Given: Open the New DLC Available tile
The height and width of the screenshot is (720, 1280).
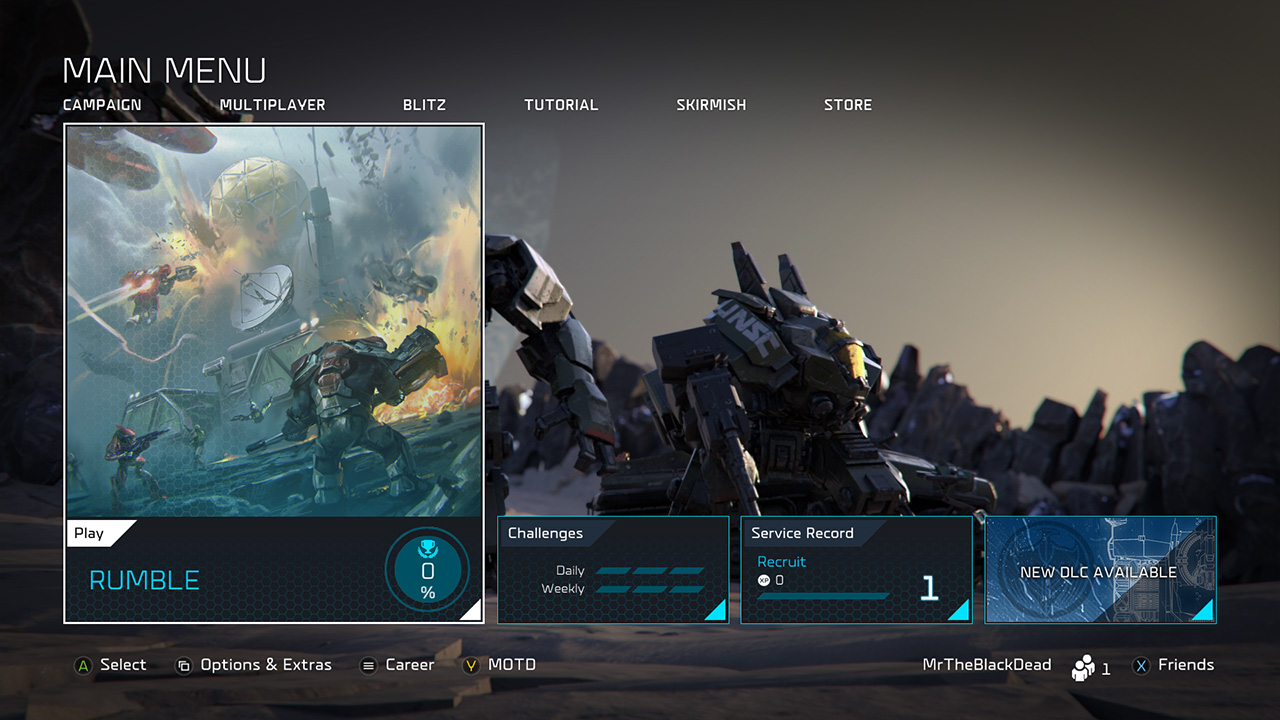Looking at the screenshot, I should pos(1100,570).
